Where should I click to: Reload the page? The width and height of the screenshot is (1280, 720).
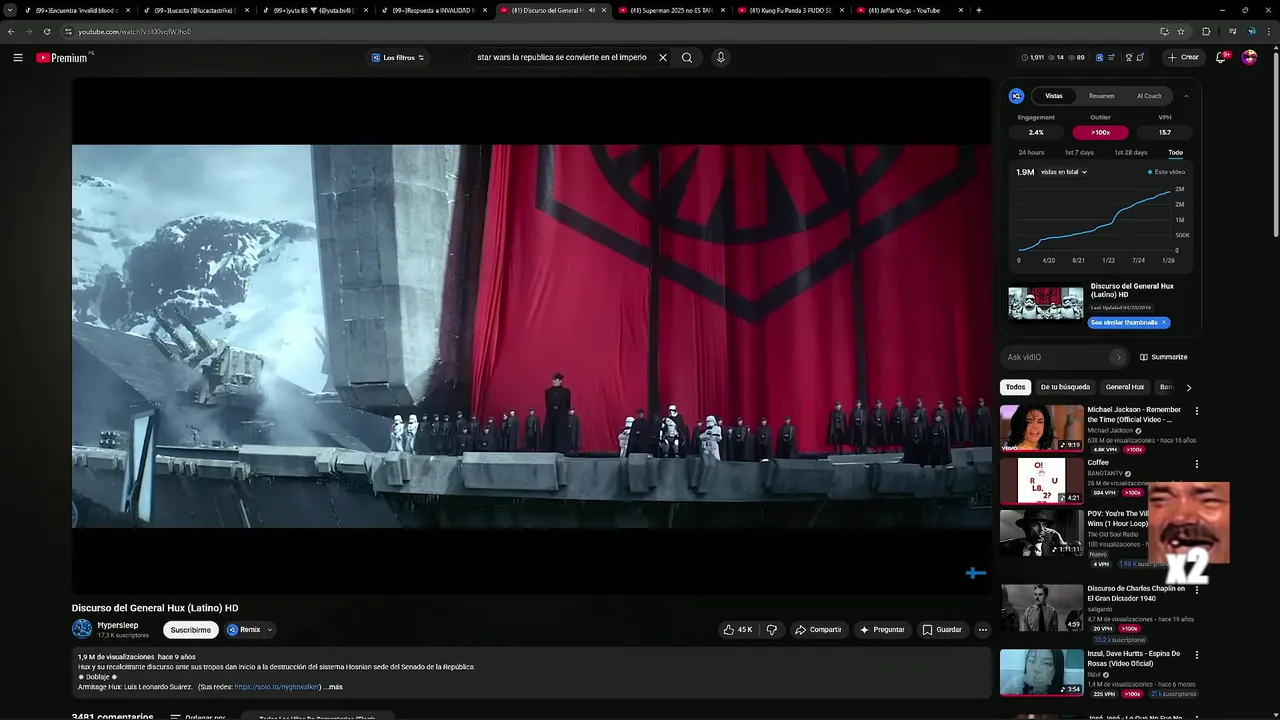tap(46, 31)
